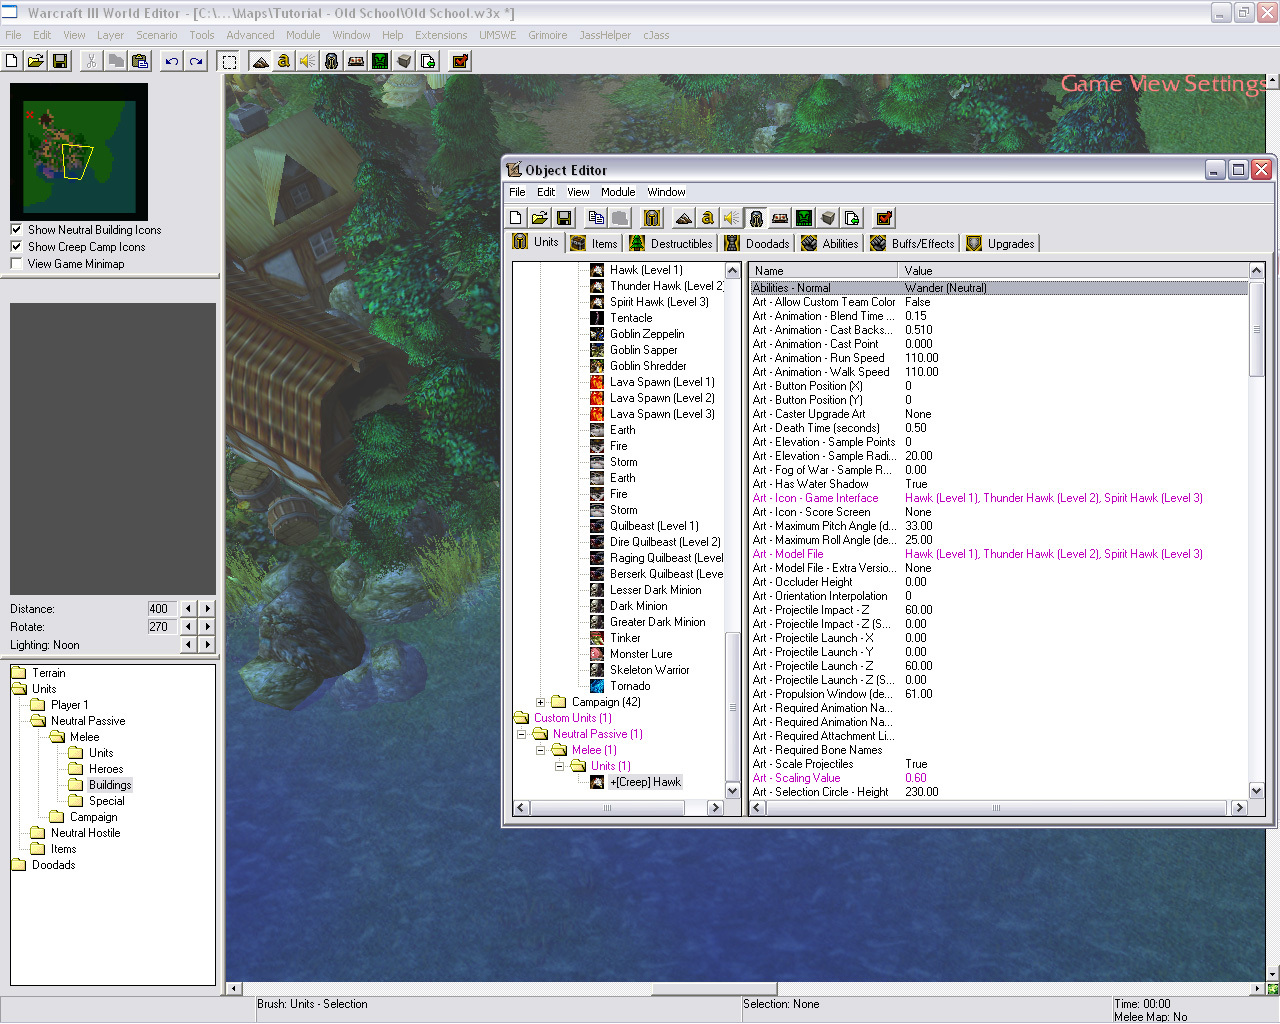Image resolution: width=1280 pixels, height=1024 pixels.
Task: Uncheck Show Neutral Building Icons
Action: tap(16, 229)
